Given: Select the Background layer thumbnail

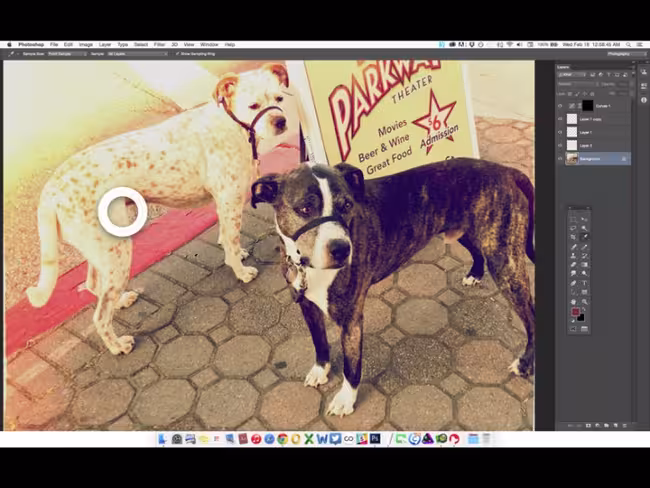Looking at the screenshot, I should (572, 159).
